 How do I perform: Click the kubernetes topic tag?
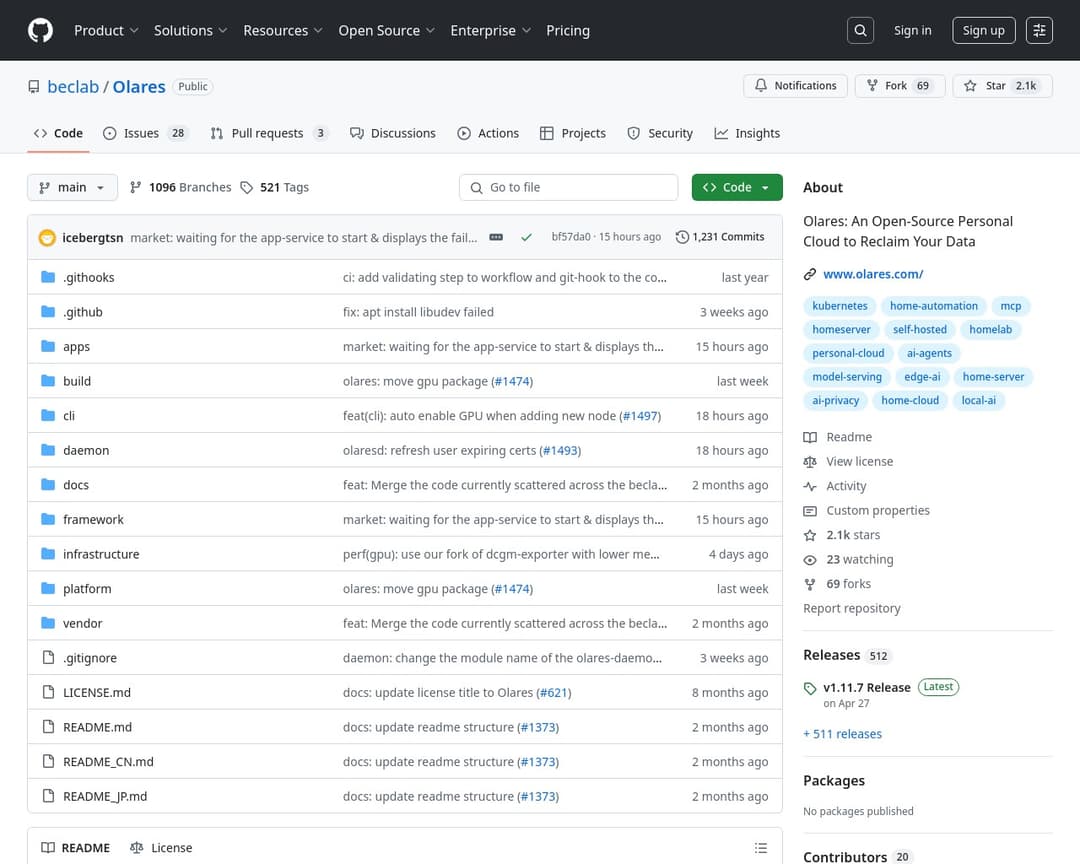(840, 306)
